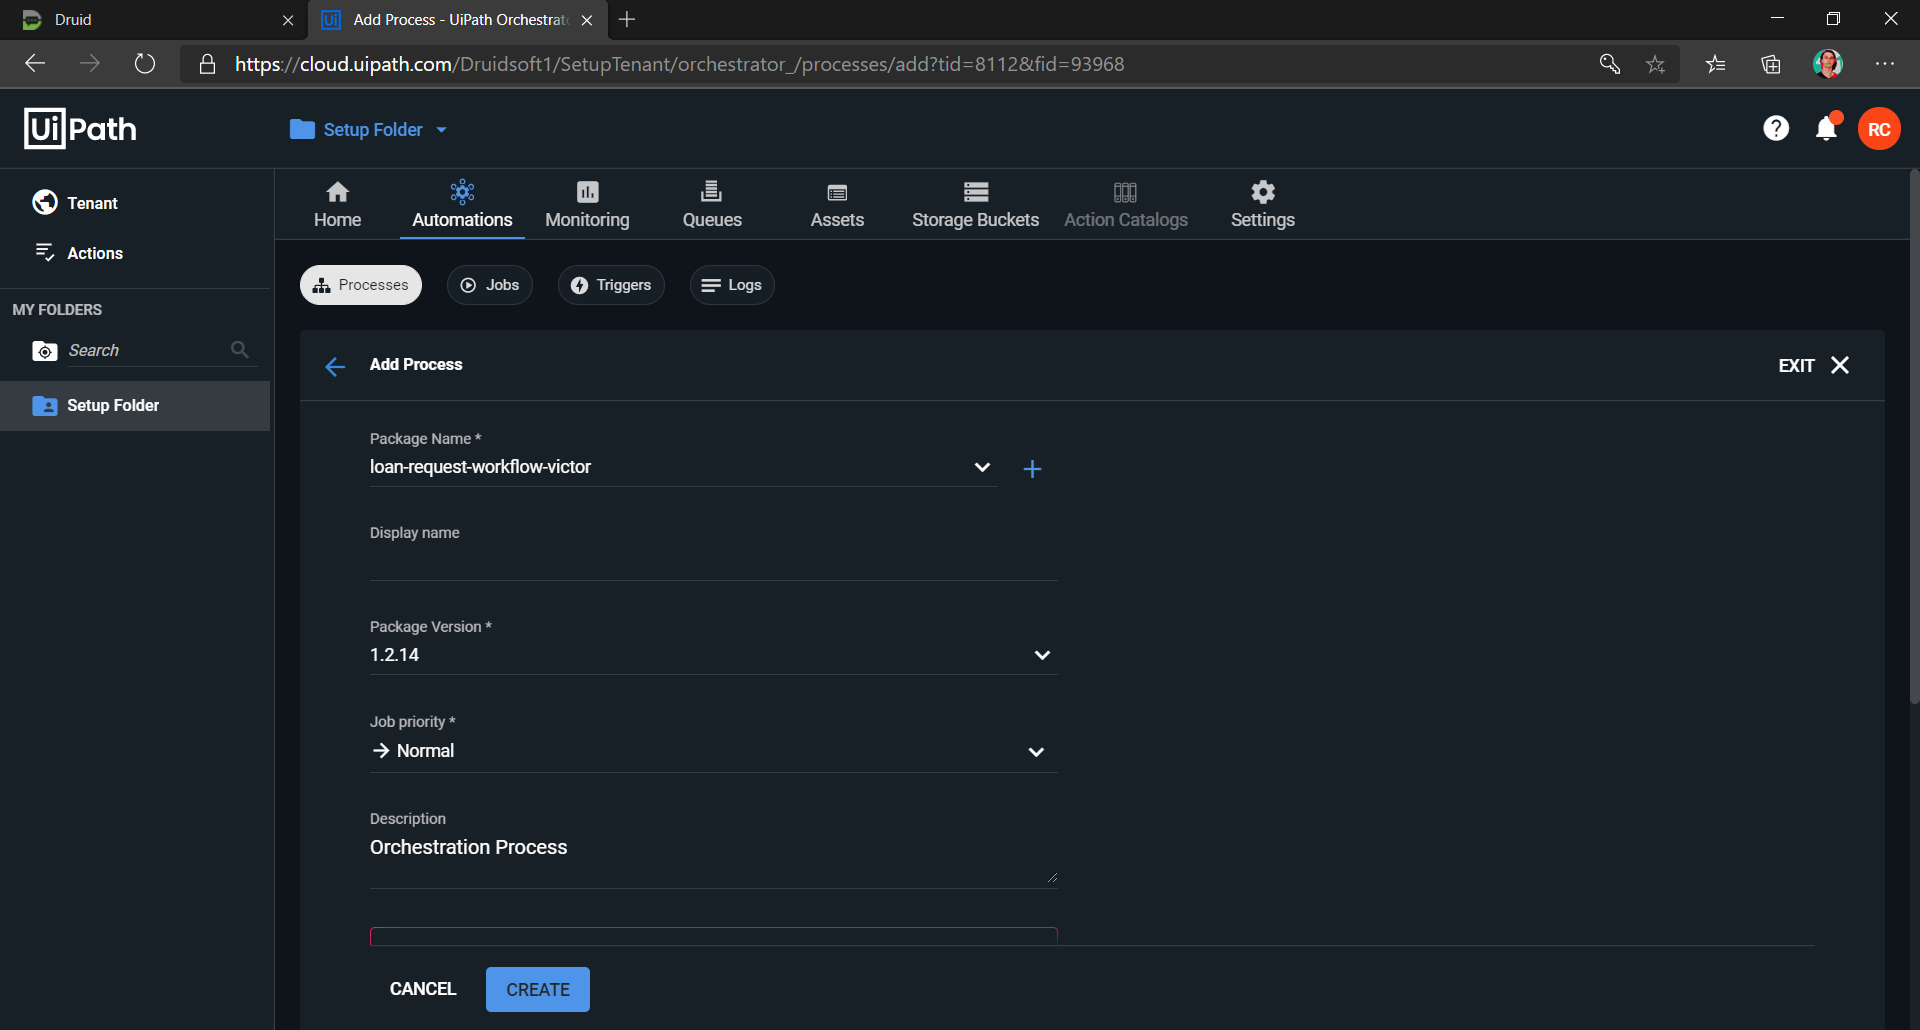Open the browser profile picture

tap(1828, 64)
